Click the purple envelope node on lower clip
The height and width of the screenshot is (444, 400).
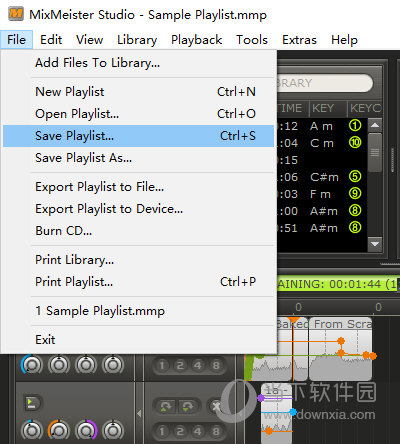(x=261, y=398)
